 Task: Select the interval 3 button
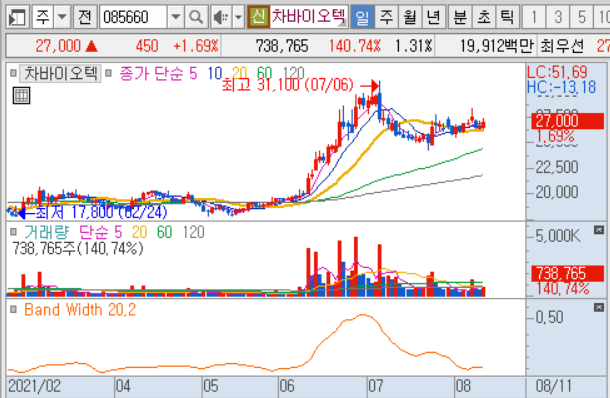click(558, 17)
